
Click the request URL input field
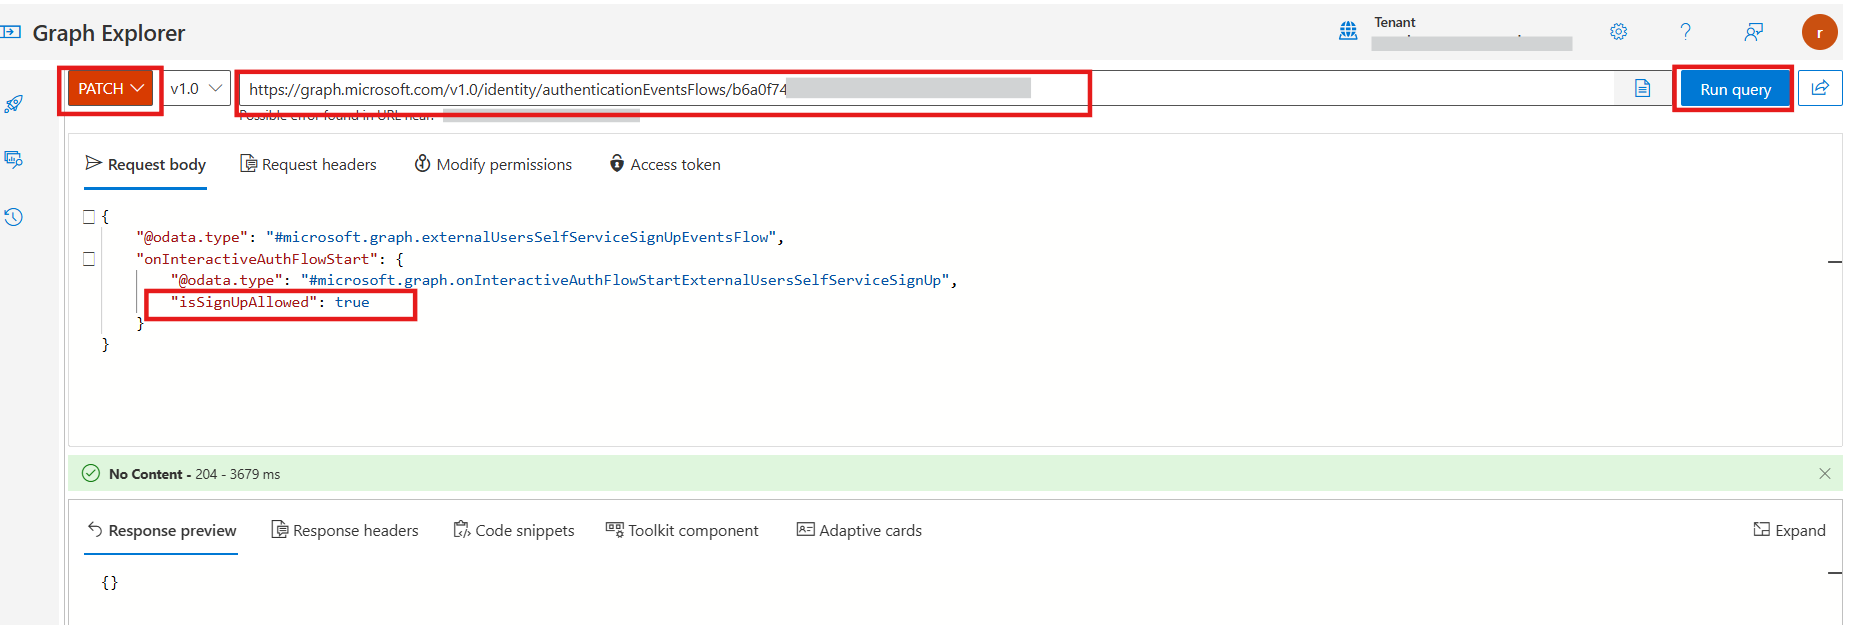coord(924,89)
